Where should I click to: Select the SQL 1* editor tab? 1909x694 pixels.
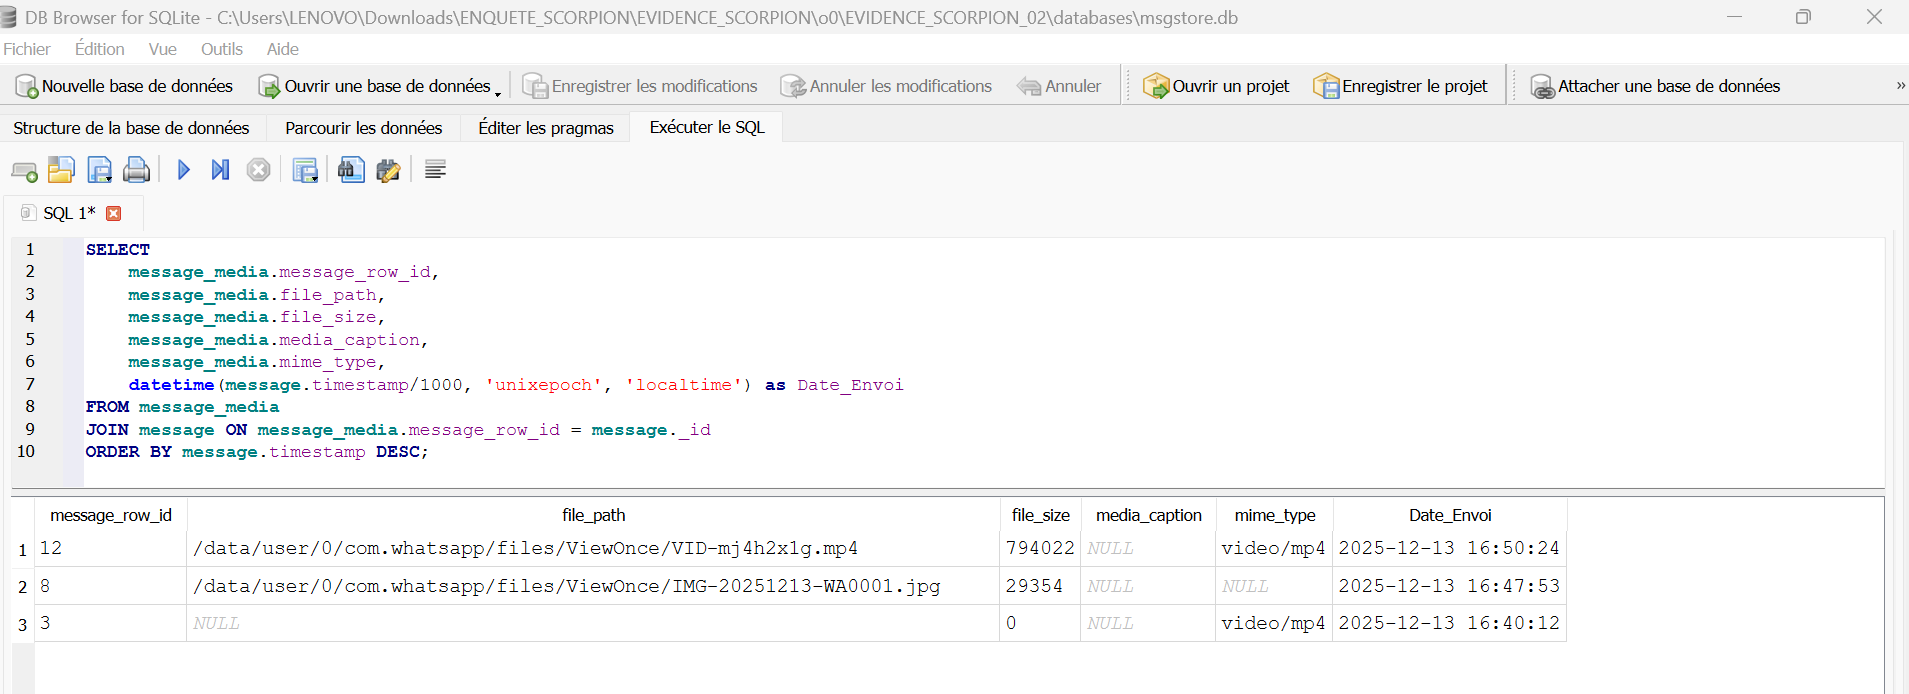(x=69, y=213)
